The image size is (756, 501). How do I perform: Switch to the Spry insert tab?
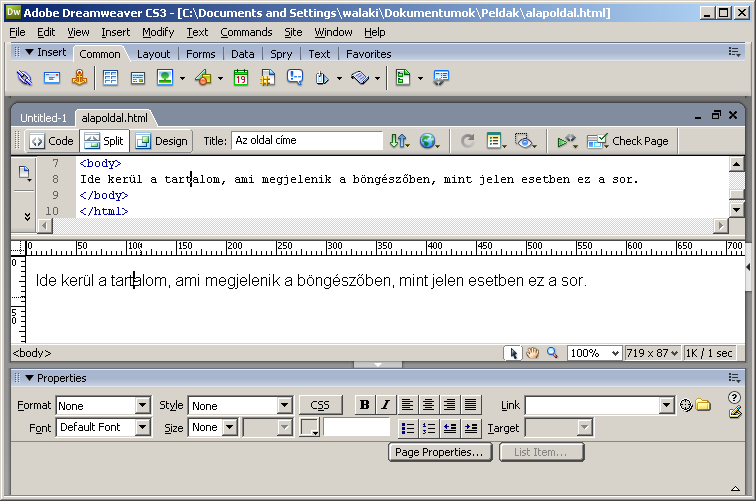coord(281,54)
